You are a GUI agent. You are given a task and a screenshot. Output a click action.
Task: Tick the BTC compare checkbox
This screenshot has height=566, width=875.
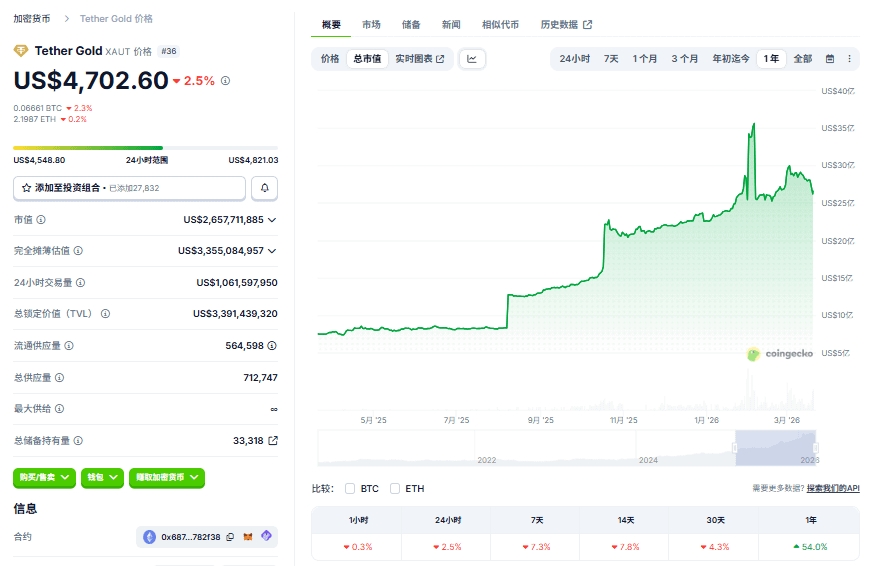coord(350,488)
